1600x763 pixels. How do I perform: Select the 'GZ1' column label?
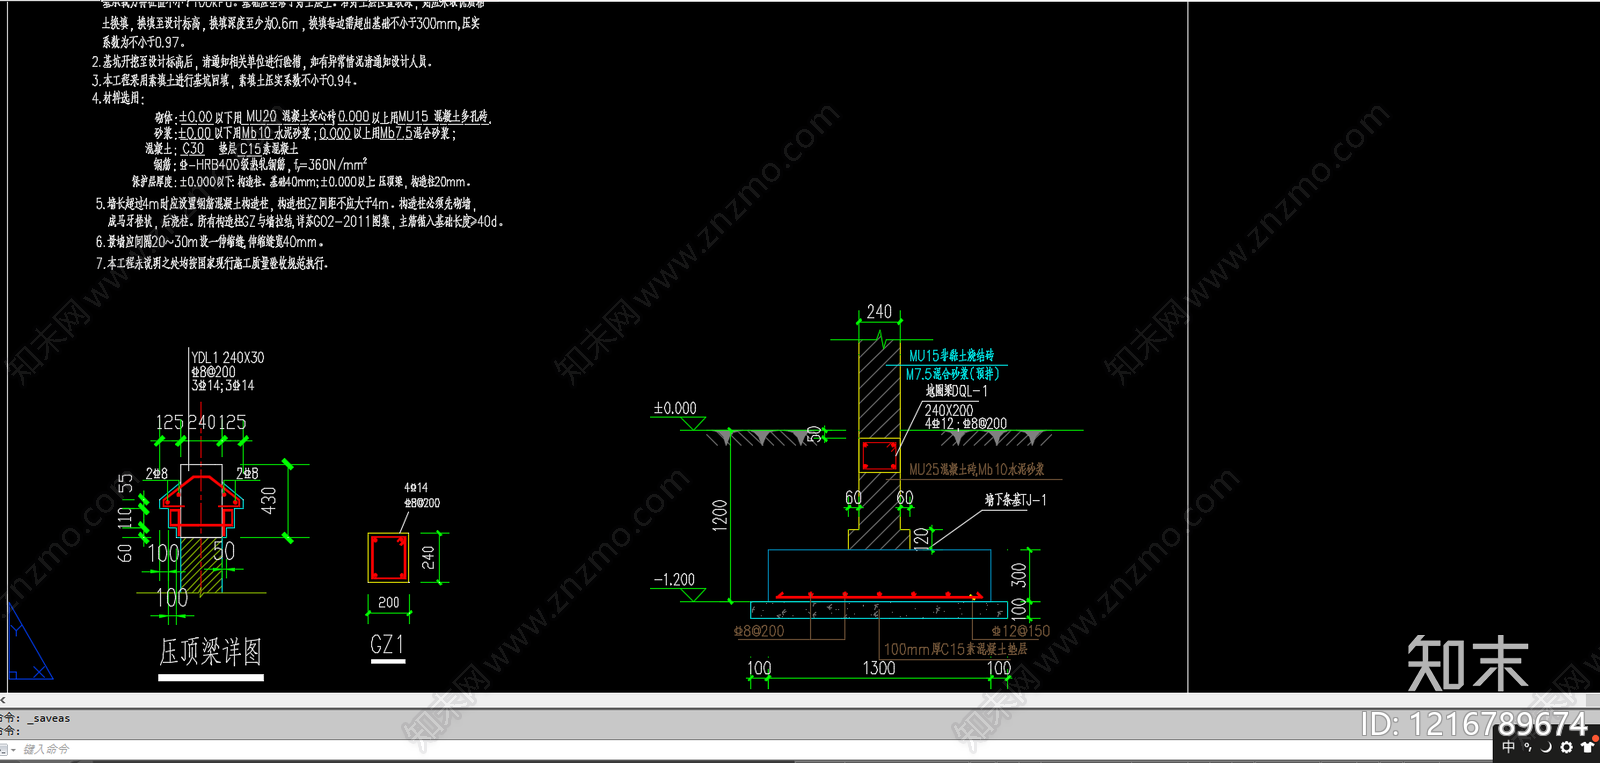387,645
